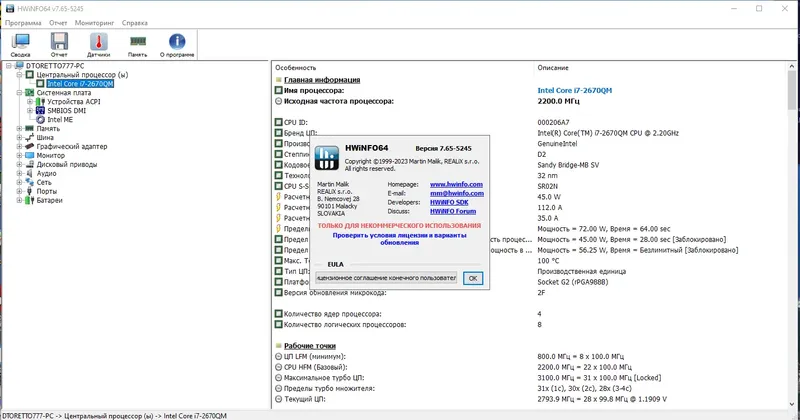Click the EULA license agreement text field

point(386,278)
